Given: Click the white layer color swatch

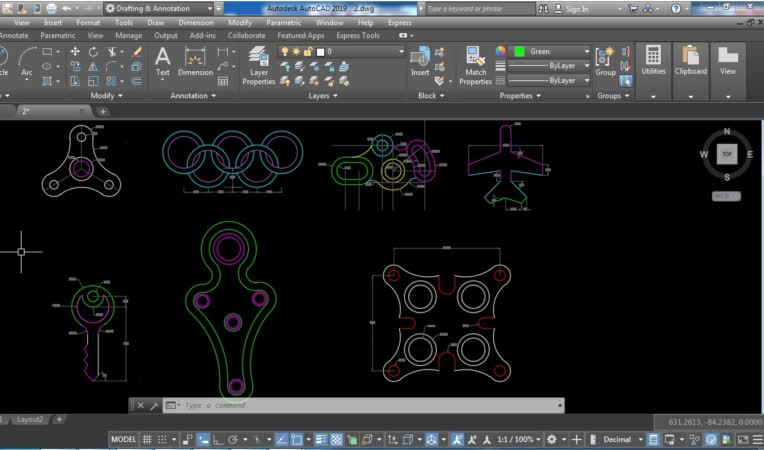Looking at the screenshot, I should point(321,52).
